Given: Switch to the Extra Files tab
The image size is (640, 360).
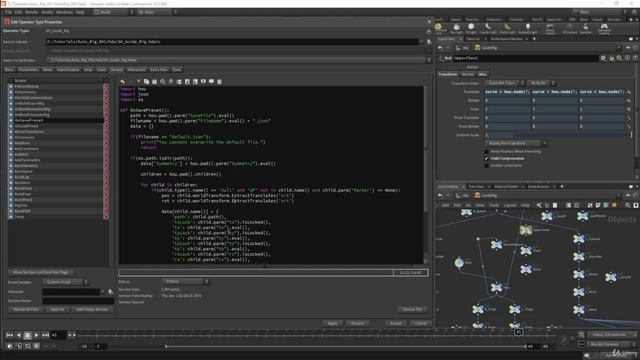Looking at the screenshot, I should point(159,69).
